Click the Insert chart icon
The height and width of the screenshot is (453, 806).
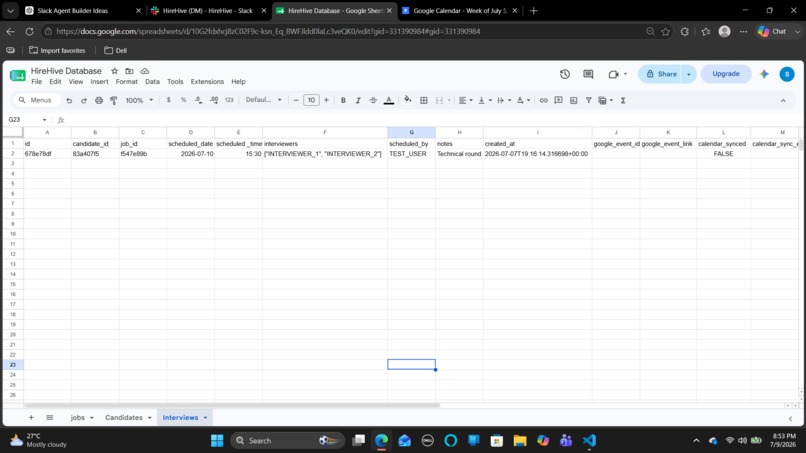[x=574, y=100]
